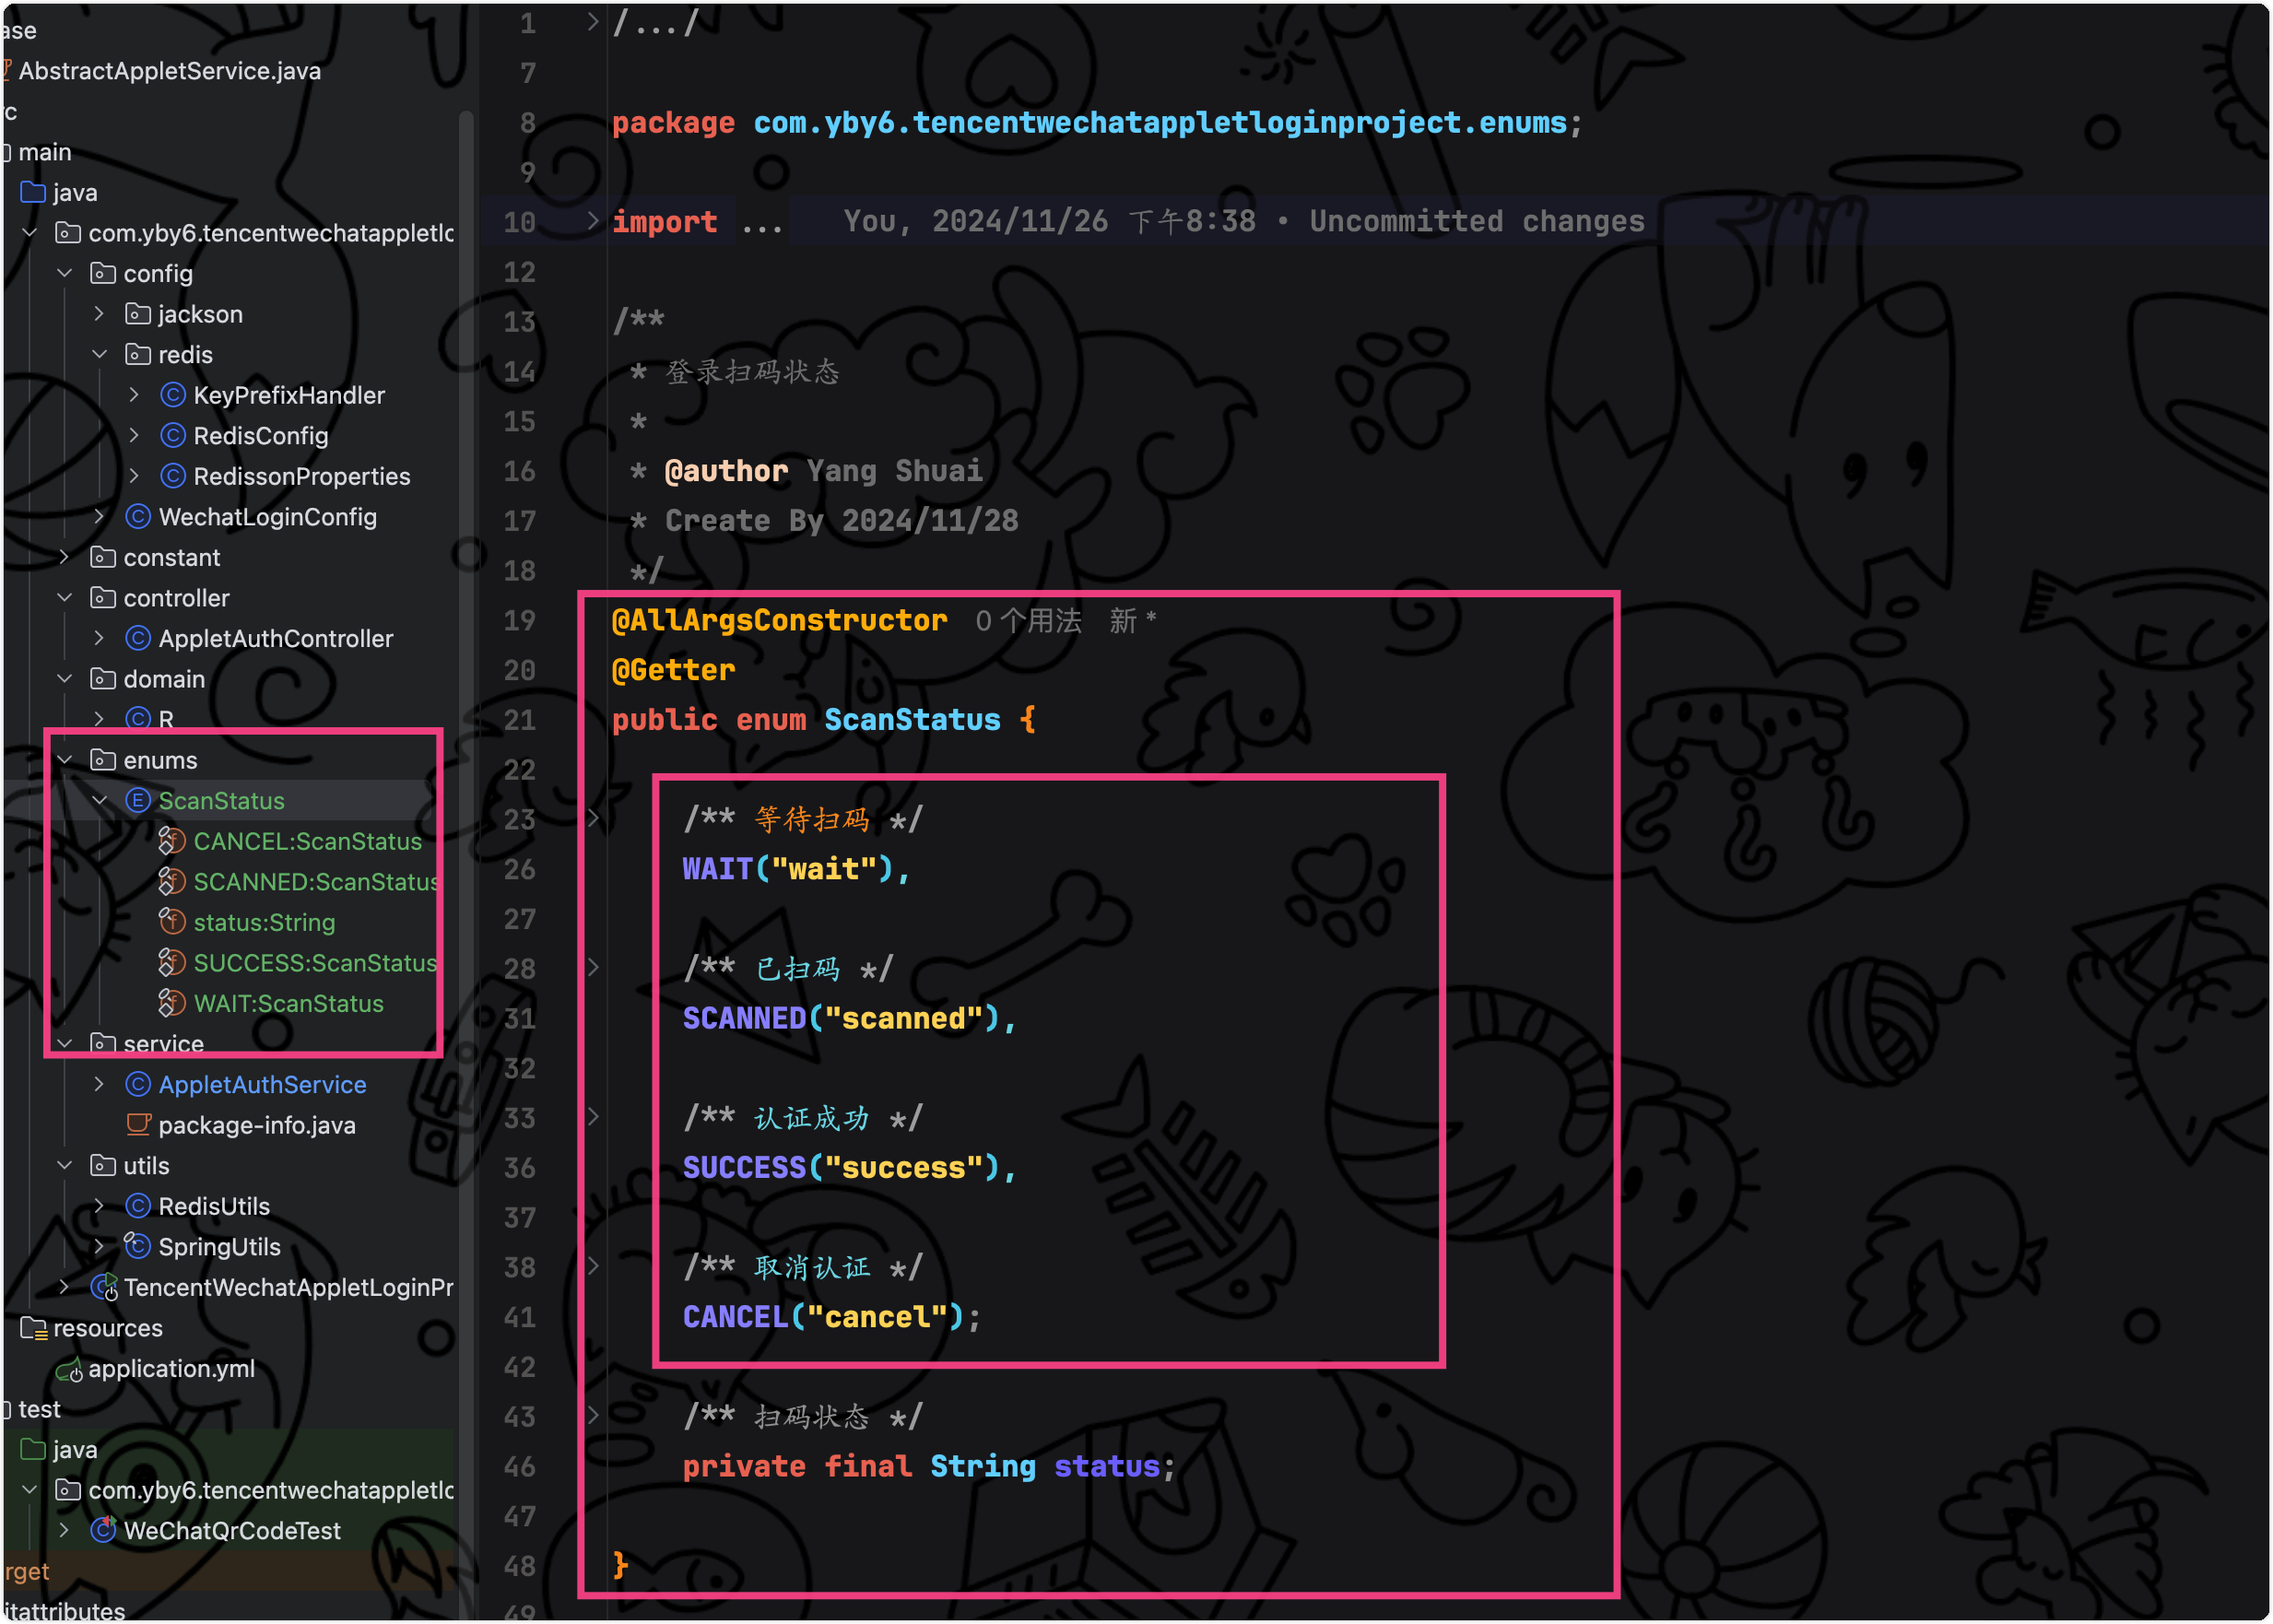Expand the jackson package

(99, 314)
